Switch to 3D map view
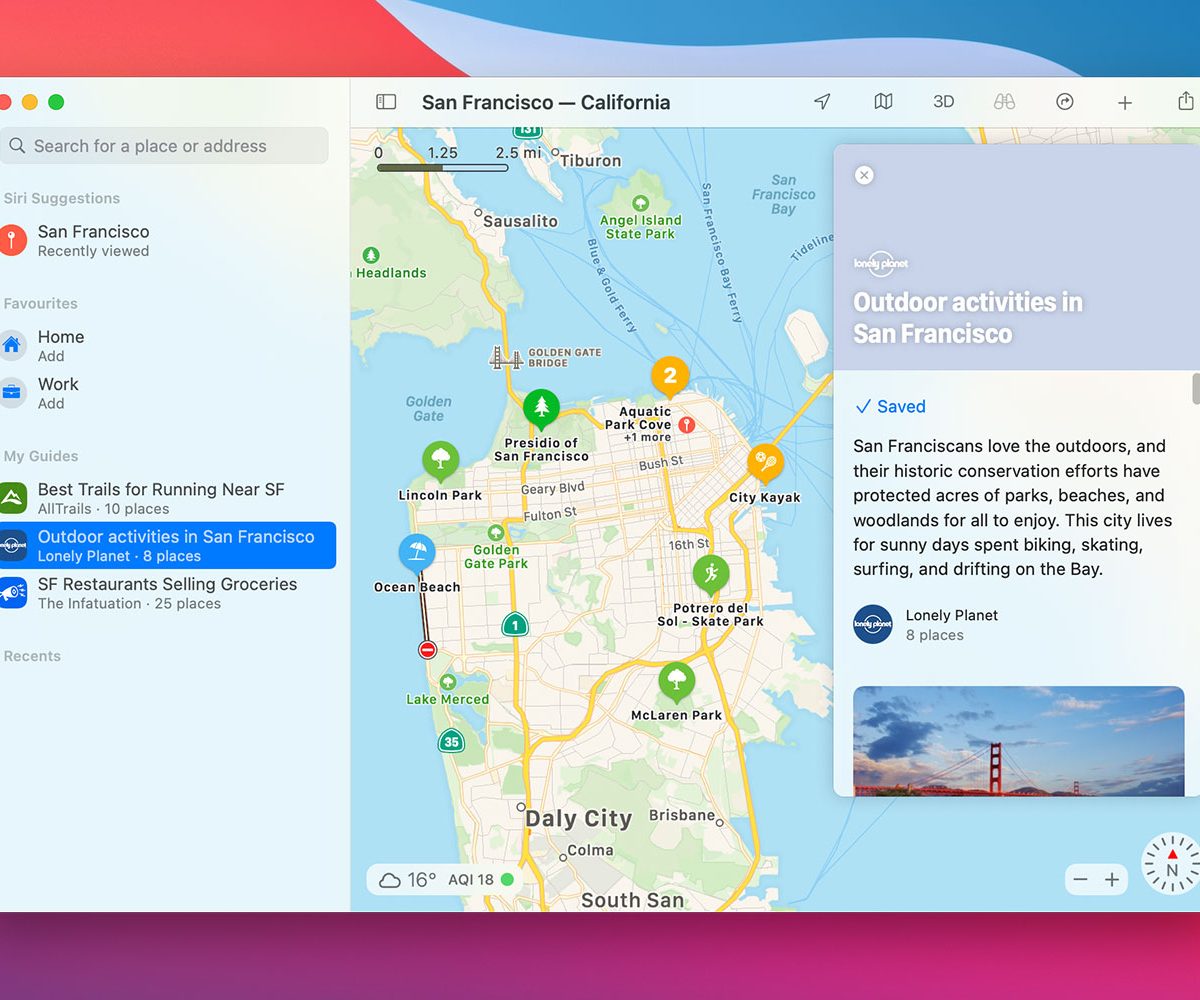 coord(943,102)
